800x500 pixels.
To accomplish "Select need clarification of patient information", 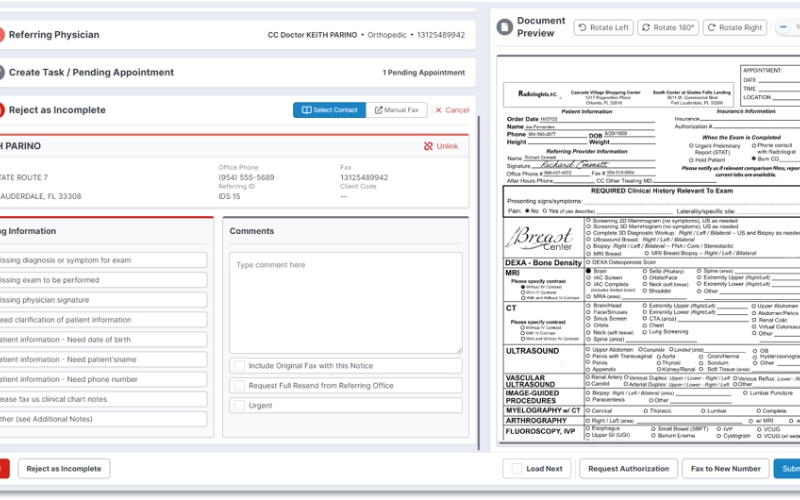I will 103,320.
